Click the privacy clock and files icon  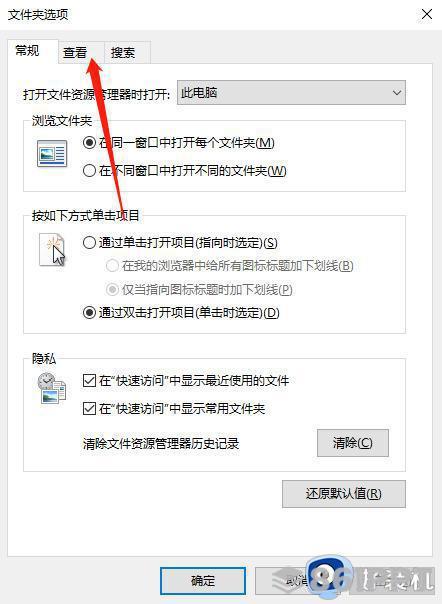[52, 388]
